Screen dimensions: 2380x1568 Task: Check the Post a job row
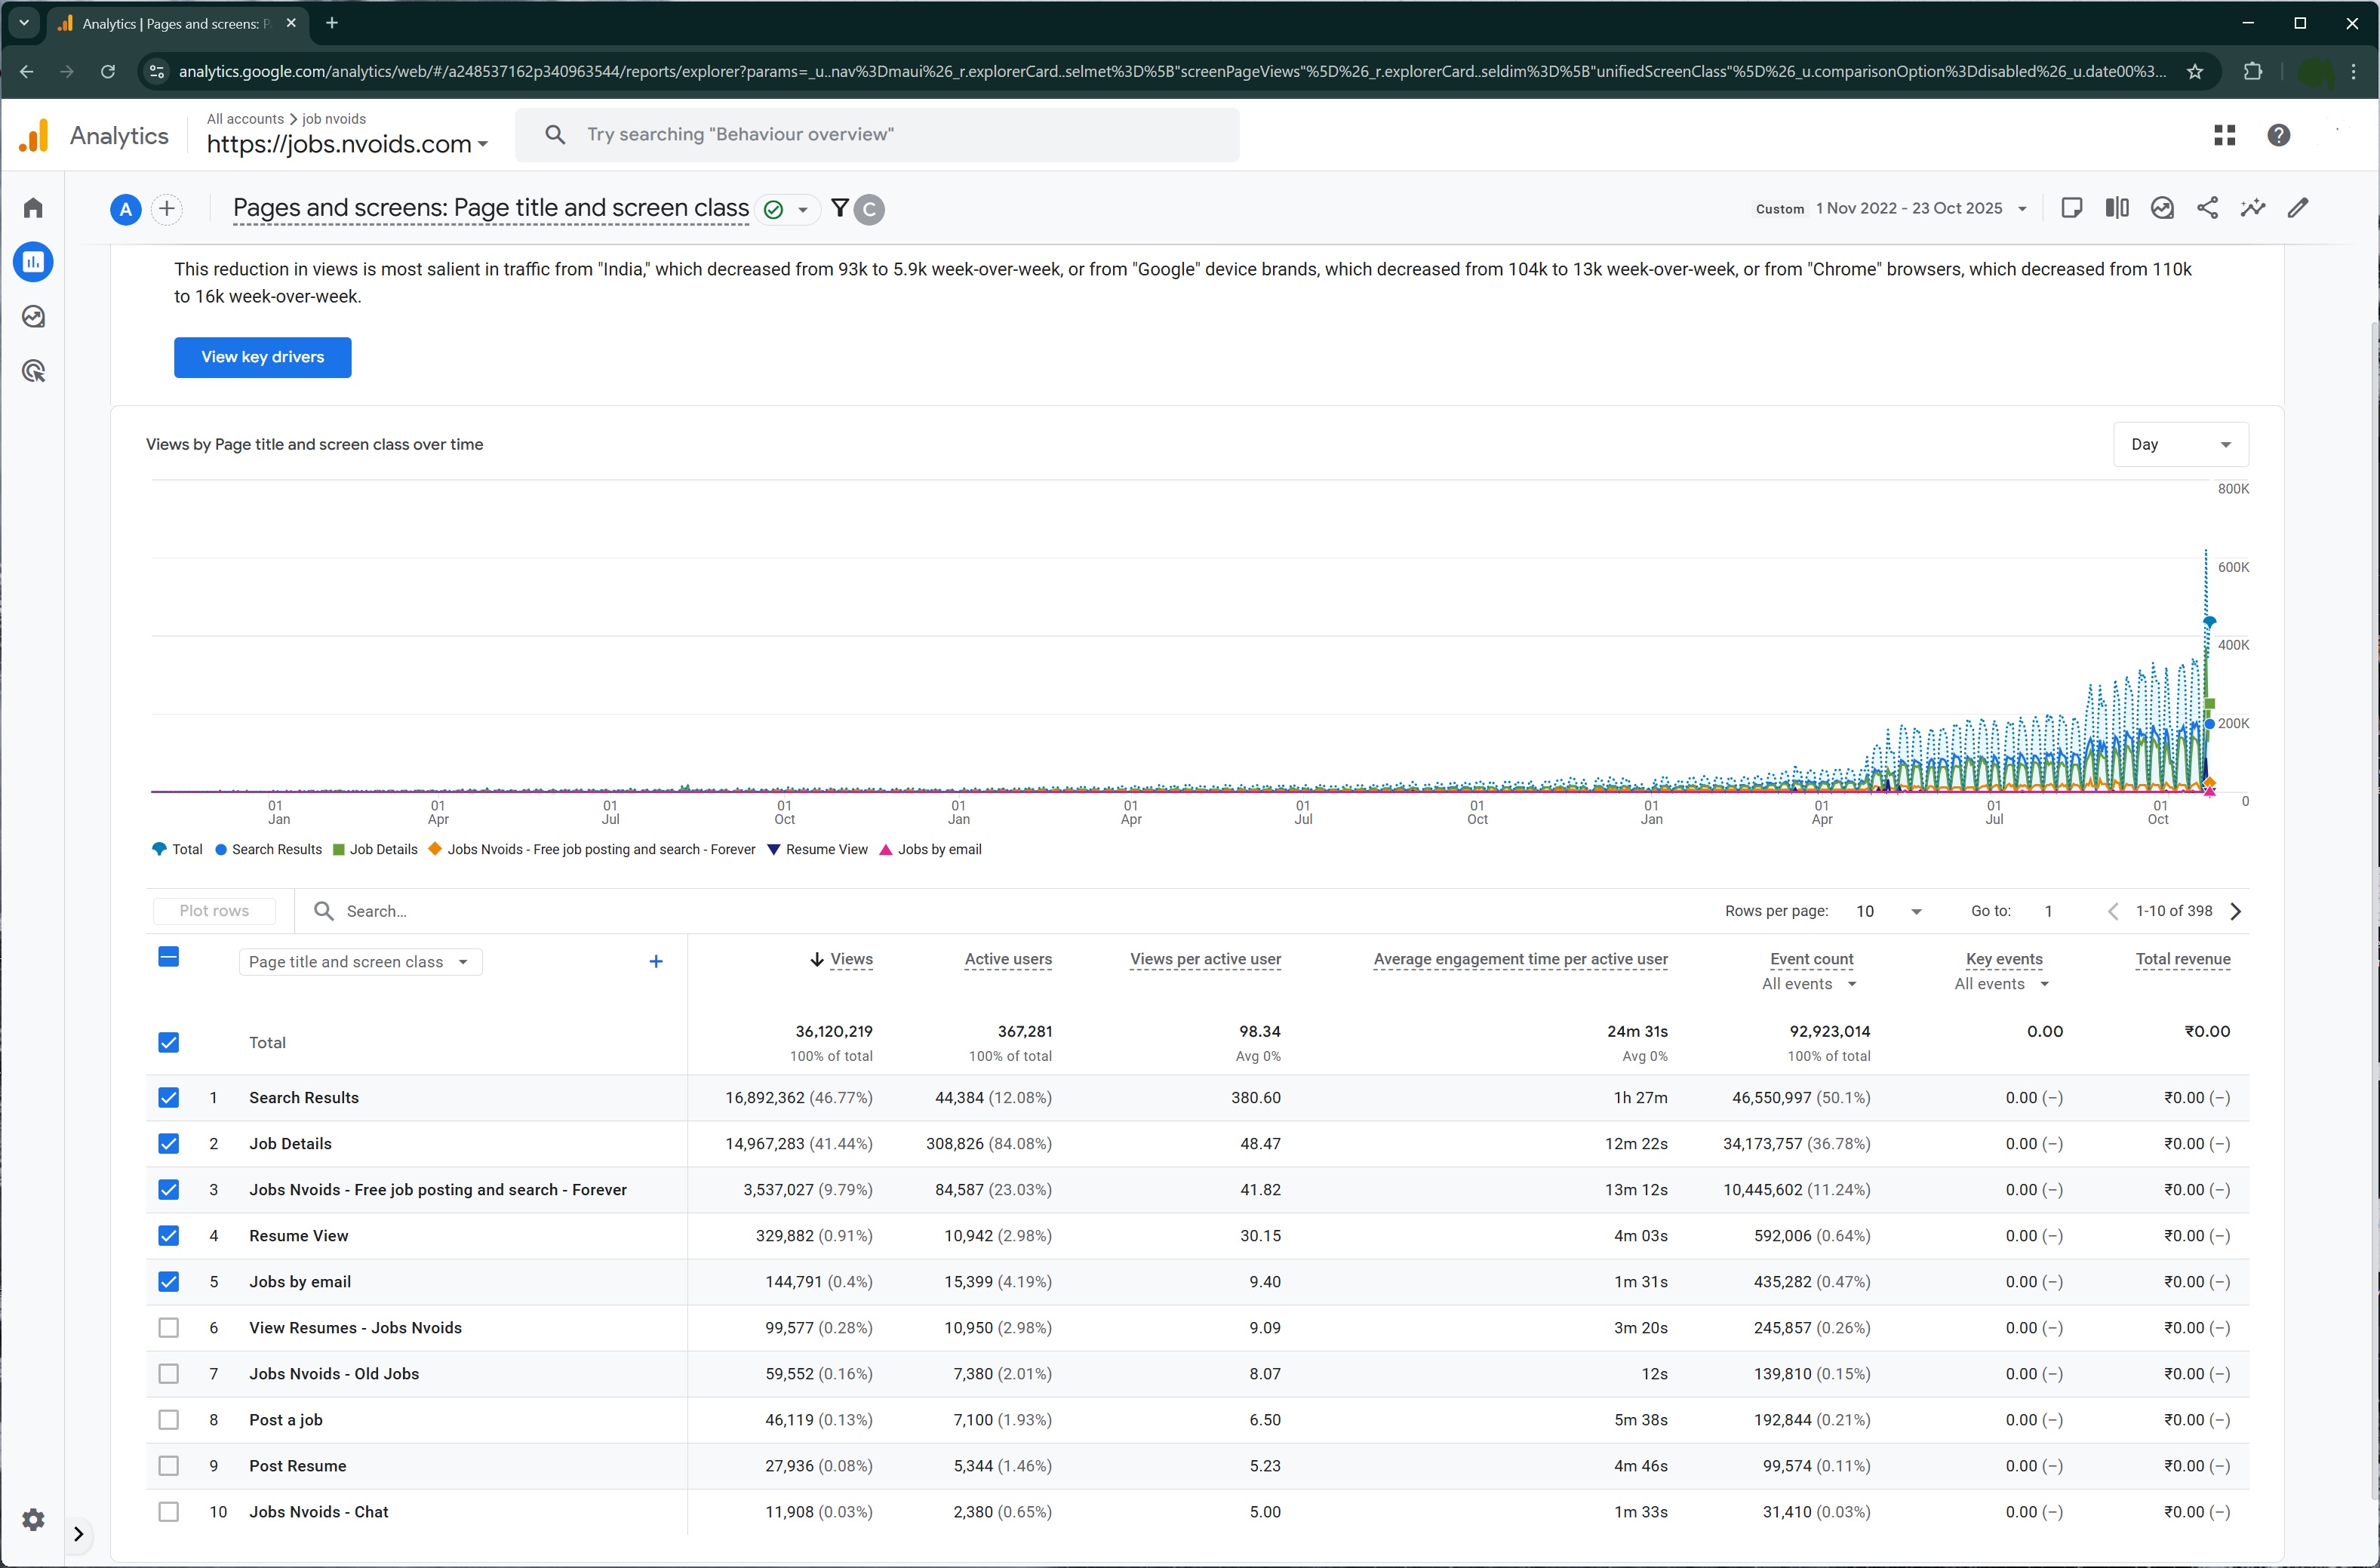coord(169,1419)
